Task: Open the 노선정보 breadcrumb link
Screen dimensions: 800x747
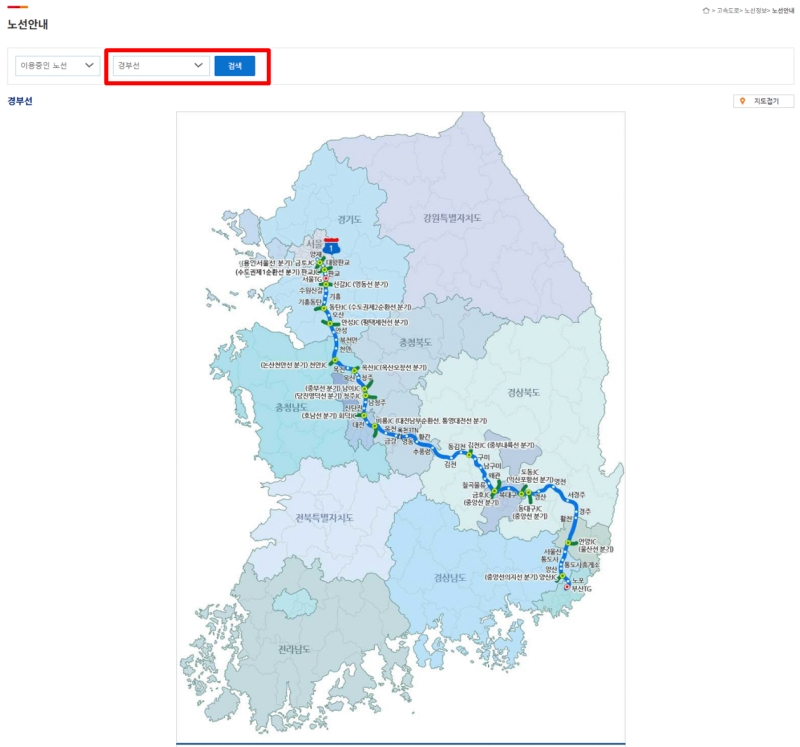Action: click(756, 11)
